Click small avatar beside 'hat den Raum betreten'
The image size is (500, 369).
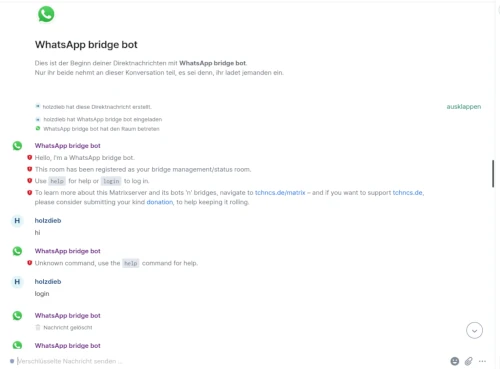38,128
